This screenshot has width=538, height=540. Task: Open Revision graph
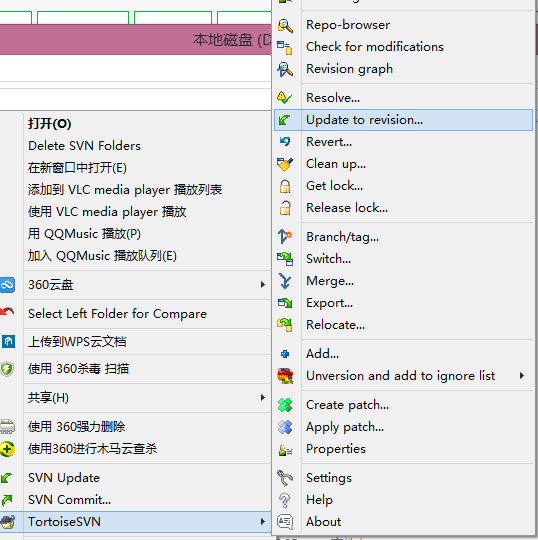pyautogui.click(x=403, y=69)
